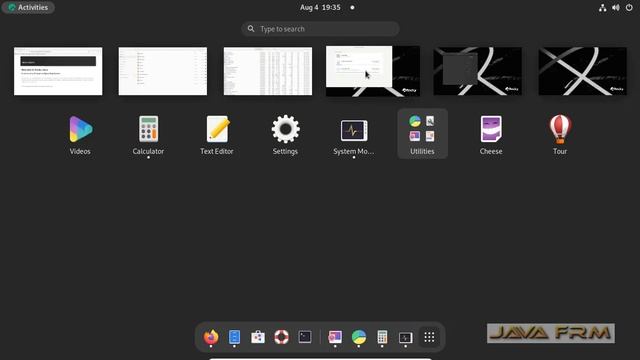Image resolution: width=640 pixels, height=360 pixels.
Task: Open the network status icon
Action: point(602,7)
